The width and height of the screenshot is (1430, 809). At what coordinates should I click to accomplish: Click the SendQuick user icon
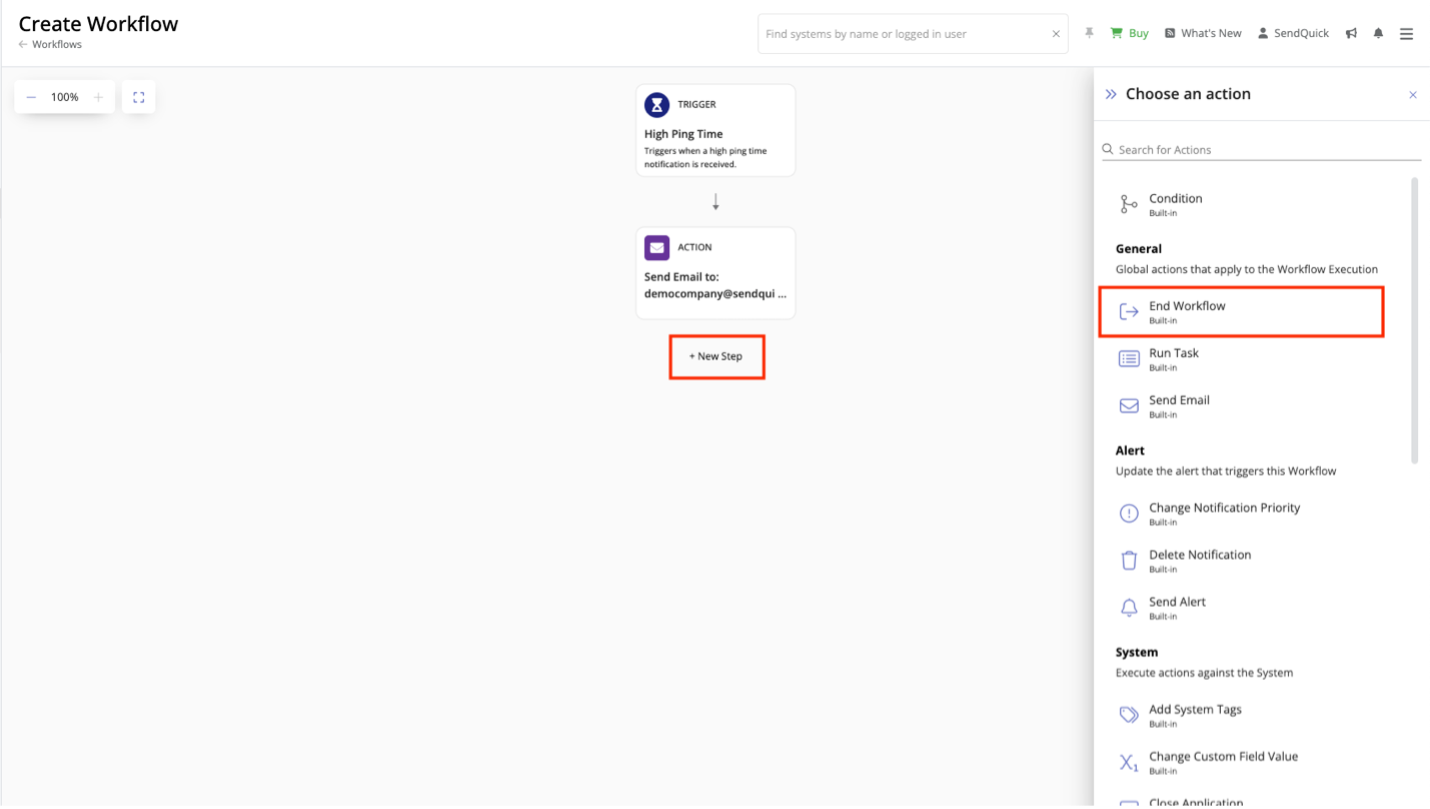click(1263, 33)
